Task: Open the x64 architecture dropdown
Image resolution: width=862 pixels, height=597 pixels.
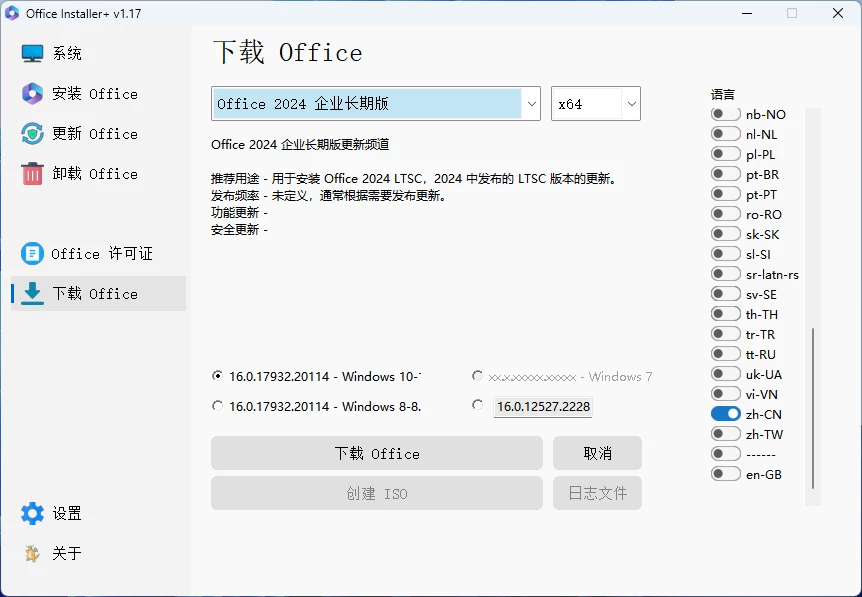Action: coord(631,104)
